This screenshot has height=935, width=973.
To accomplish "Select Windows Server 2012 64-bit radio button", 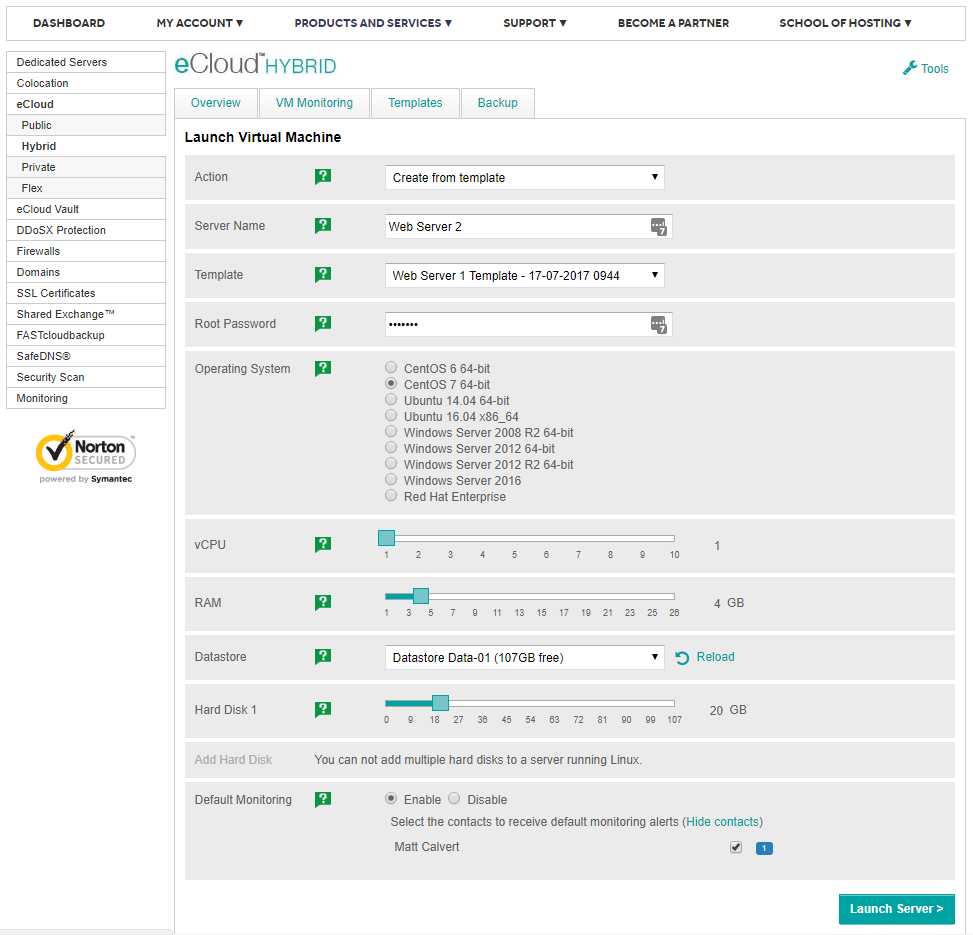I will tap(391, 447).
